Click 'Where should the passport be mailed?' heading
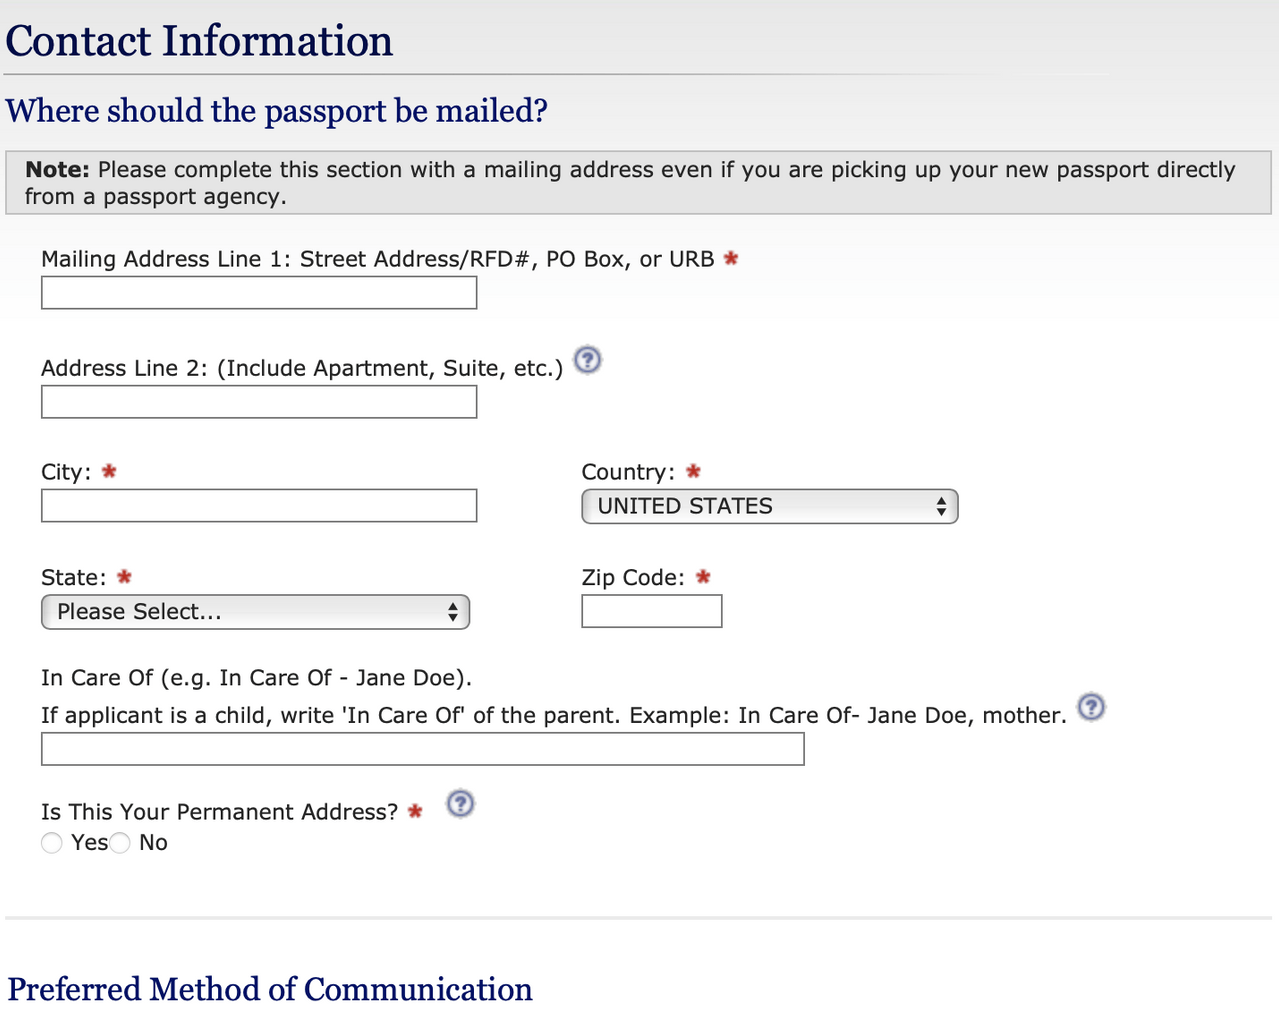The width and height of the screenshot is (1279, 1020). (x=277, y=110)
